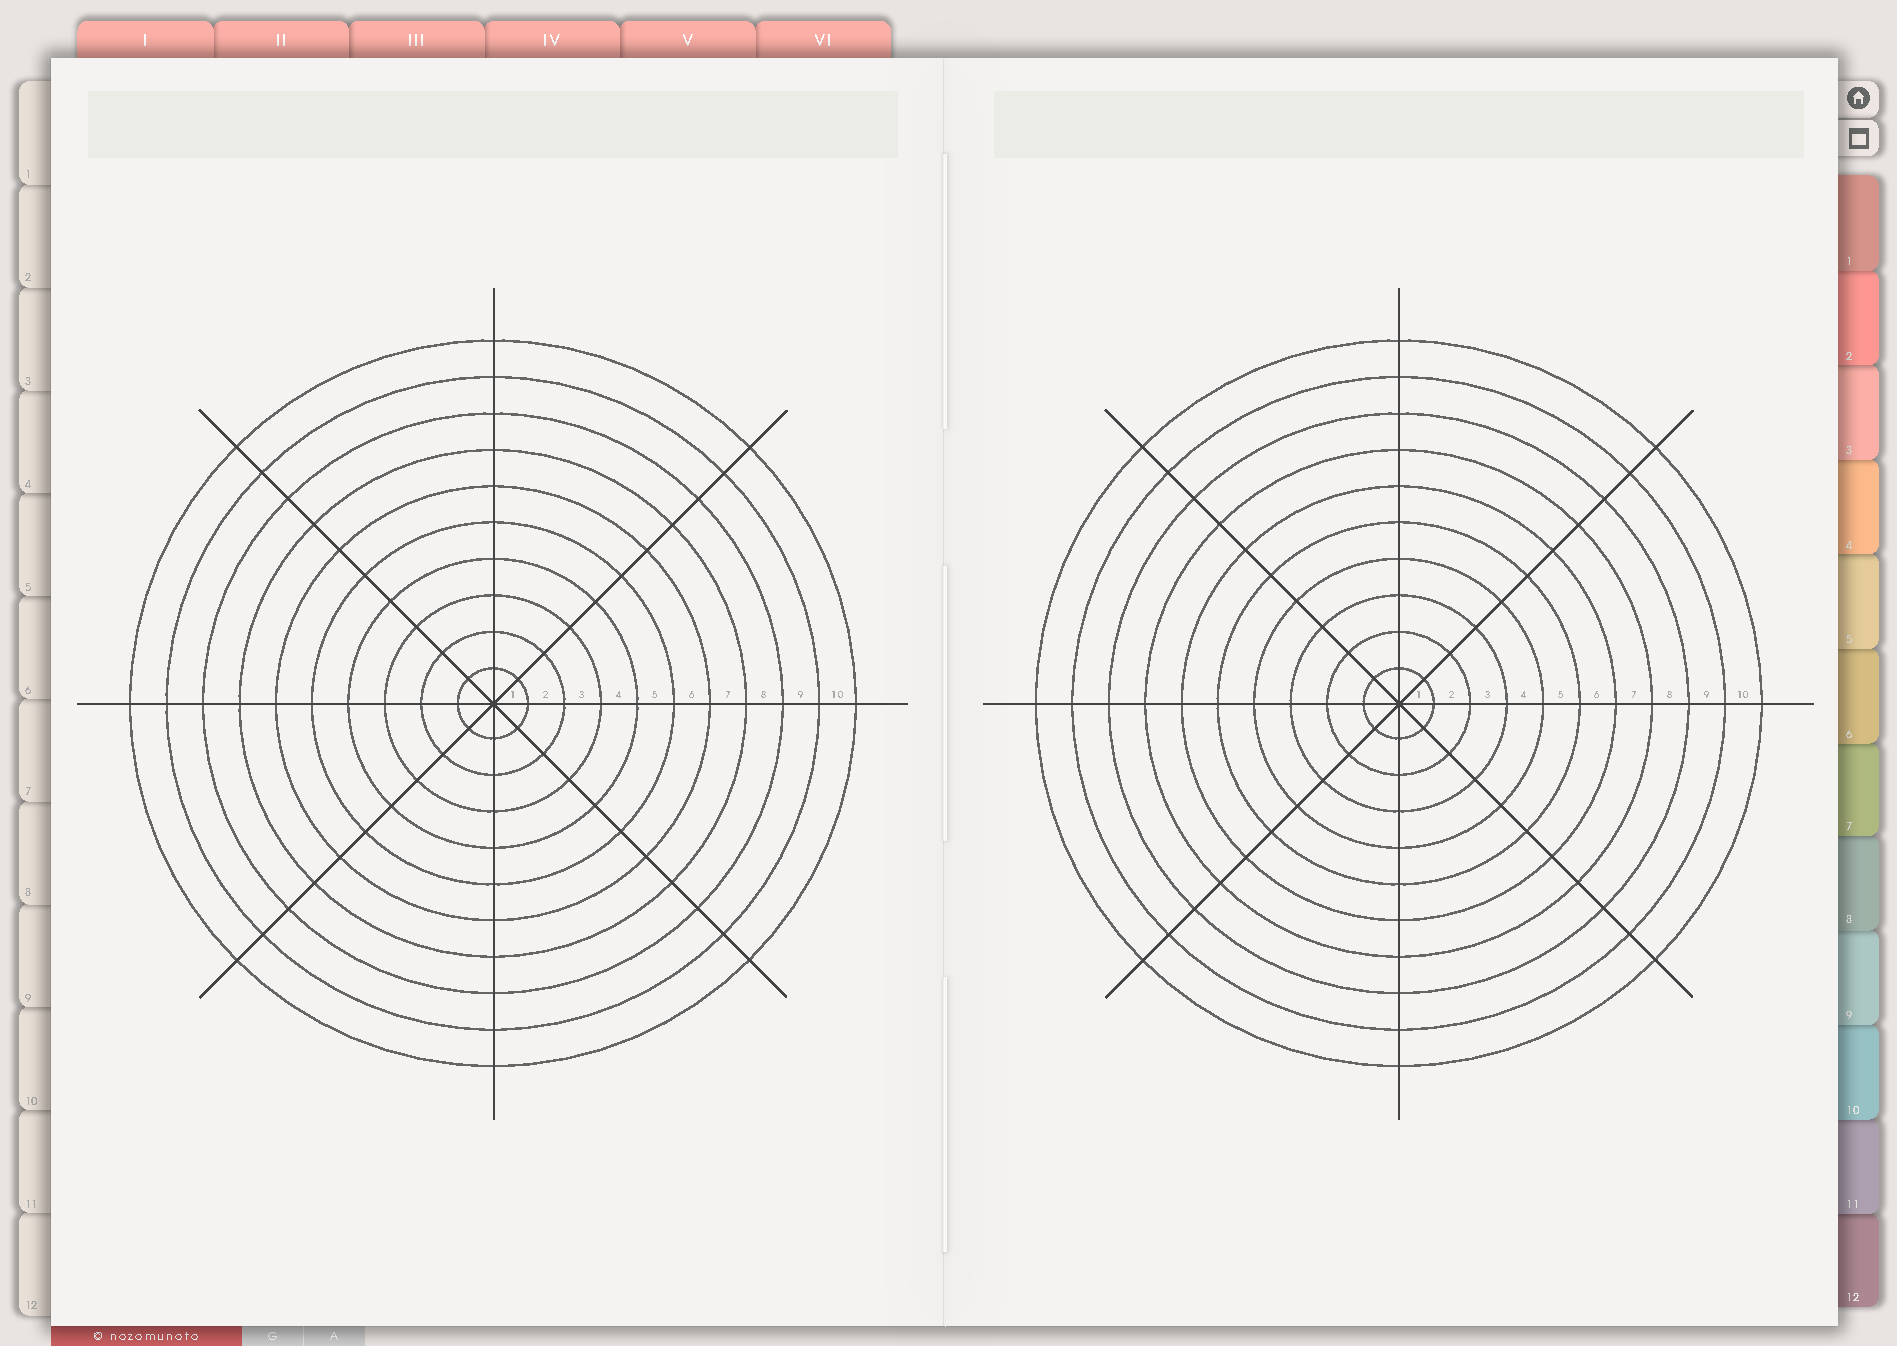
Task: Select left beige tab 2
Action: point(35,236)
